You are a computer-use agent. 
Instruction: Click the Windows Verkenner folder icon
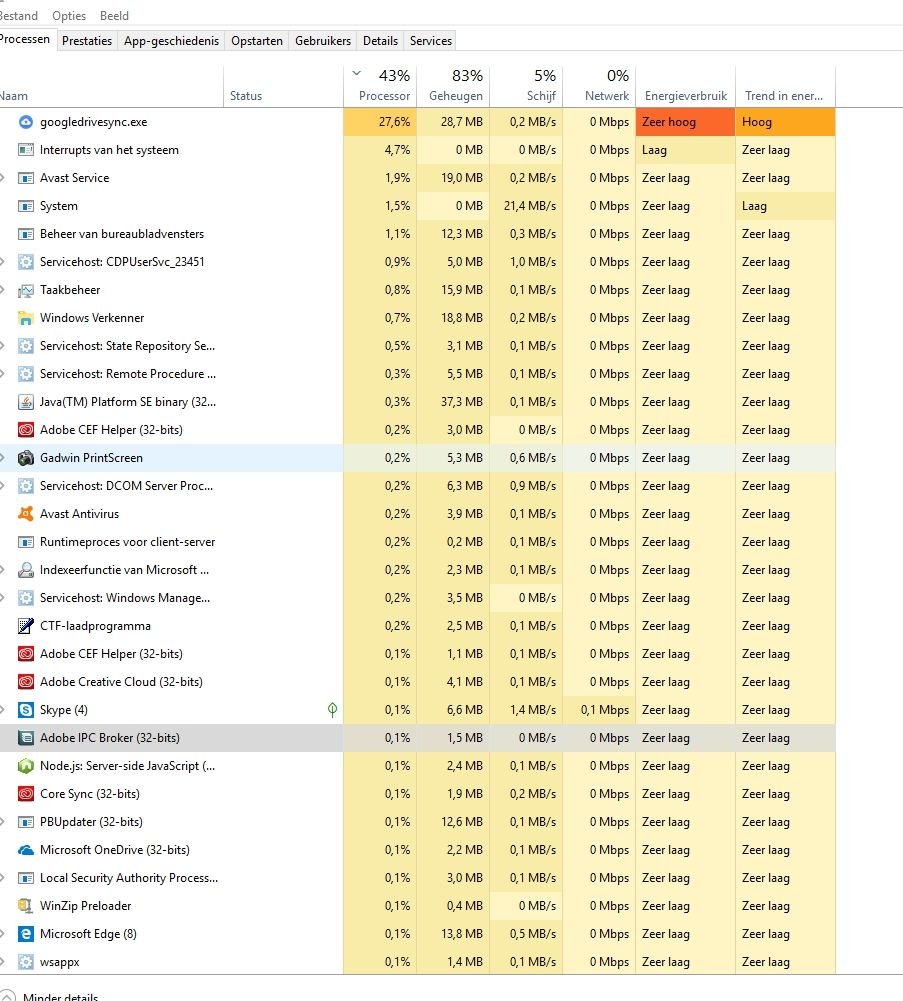pyautogui.click(x=26, y=318)
